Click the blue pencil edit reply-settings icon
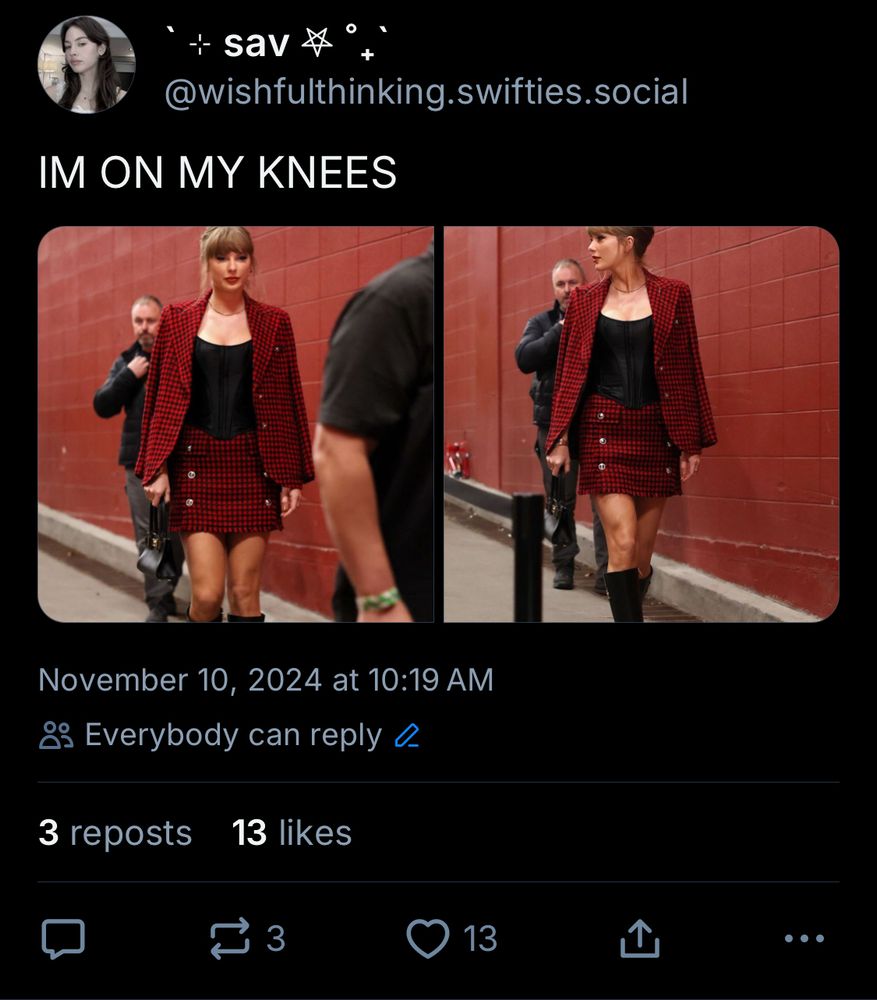877x1000 pixels. pyautogui.click(x=407, y=735)
